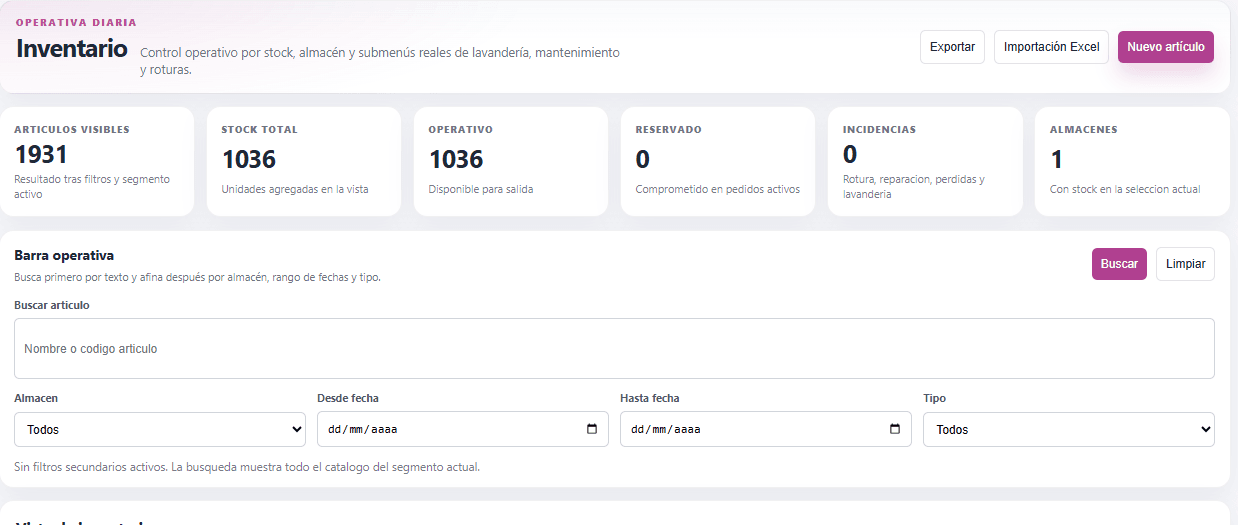Image resolution: width=1238 pixels, height=525 pixels.
Task: Click the Reservado stat card
Action: pos(718,161)
